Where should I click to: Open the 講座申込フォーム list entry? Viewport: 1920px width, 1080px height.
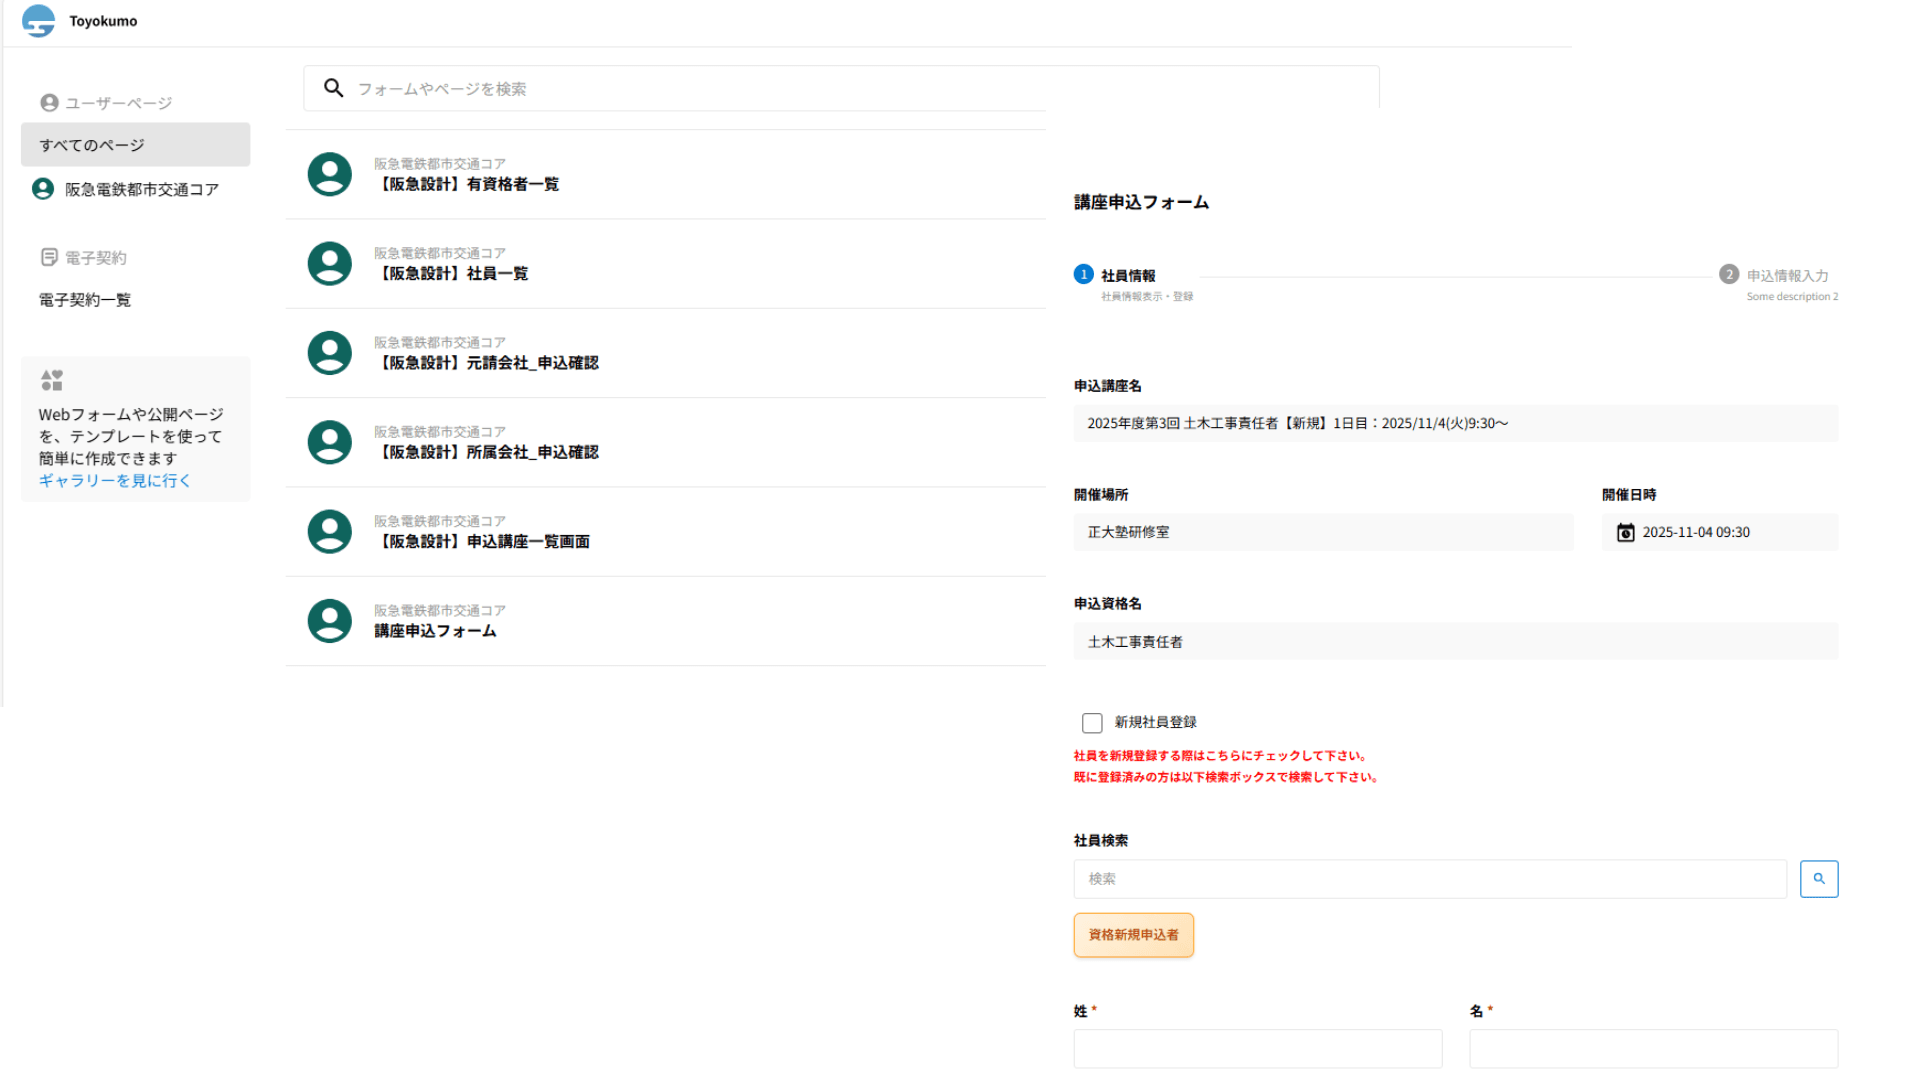pos(666,621)
